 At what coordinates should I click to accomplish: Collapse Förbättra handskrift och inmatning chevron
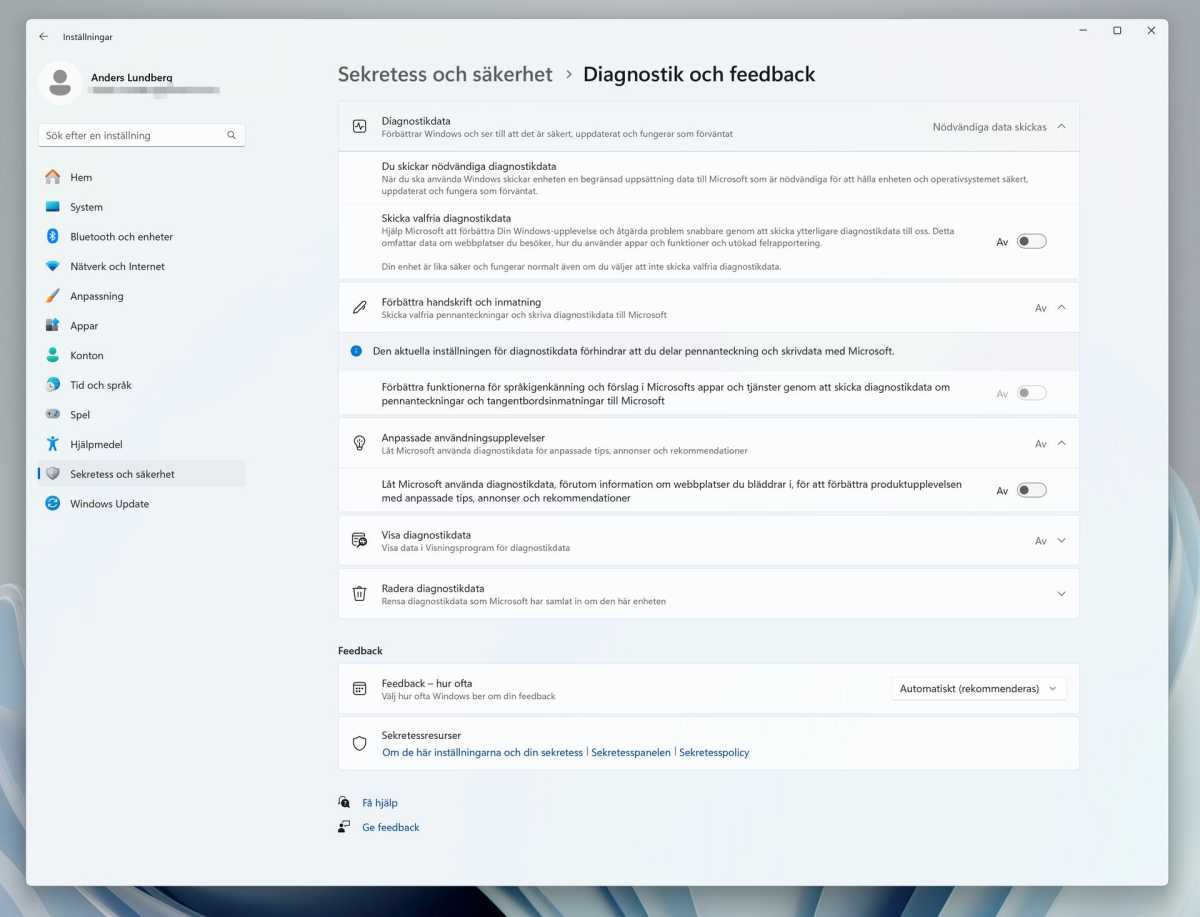pyautogui.click(x=1061, y=307)
